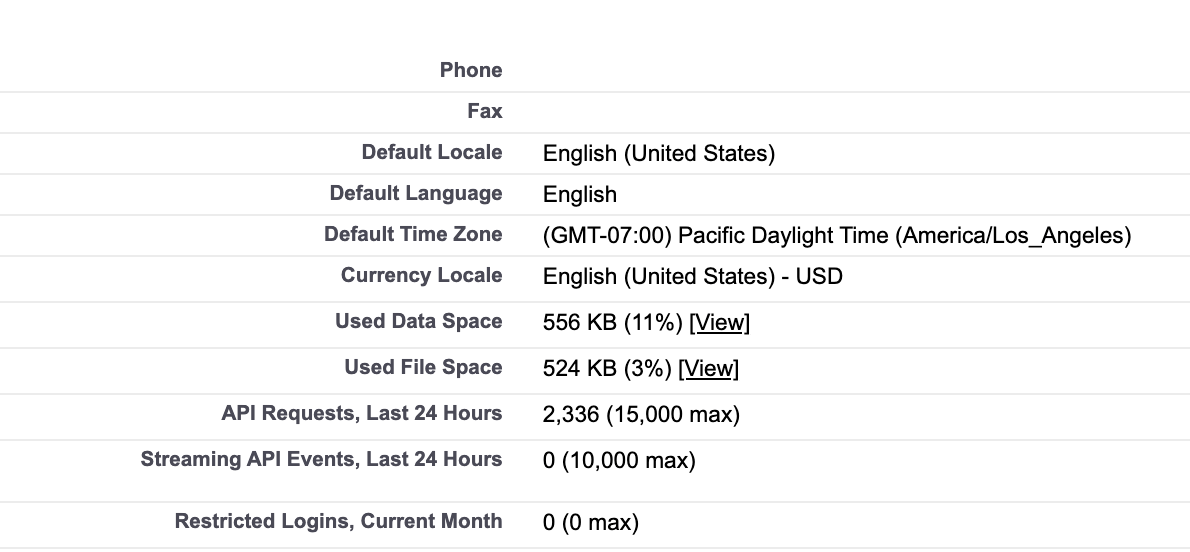Select the Fax field label
This screenshot has height=552, width=1190.
[x=485, y=112]
